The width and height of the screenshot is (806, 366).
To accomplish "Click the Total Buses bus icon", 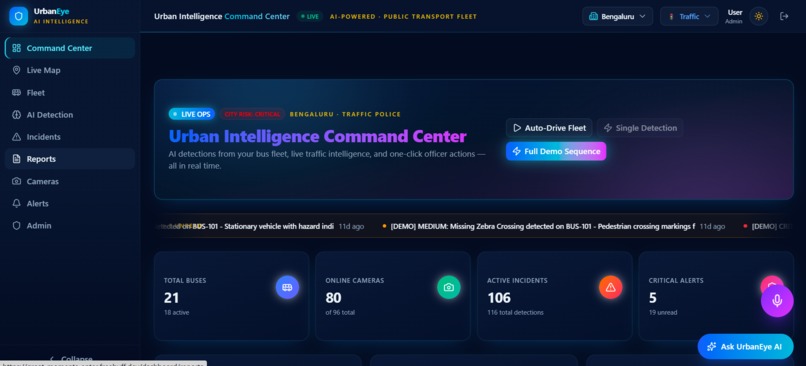I will [x=287, y=287].
